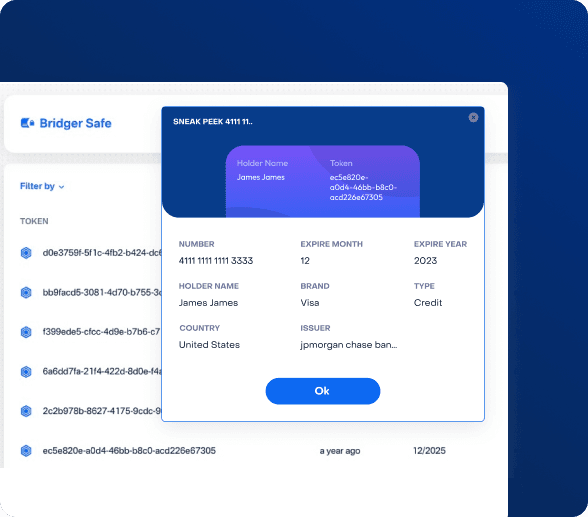
Task: Click the Bridger Safe logo icon
Action: (27, 123)
